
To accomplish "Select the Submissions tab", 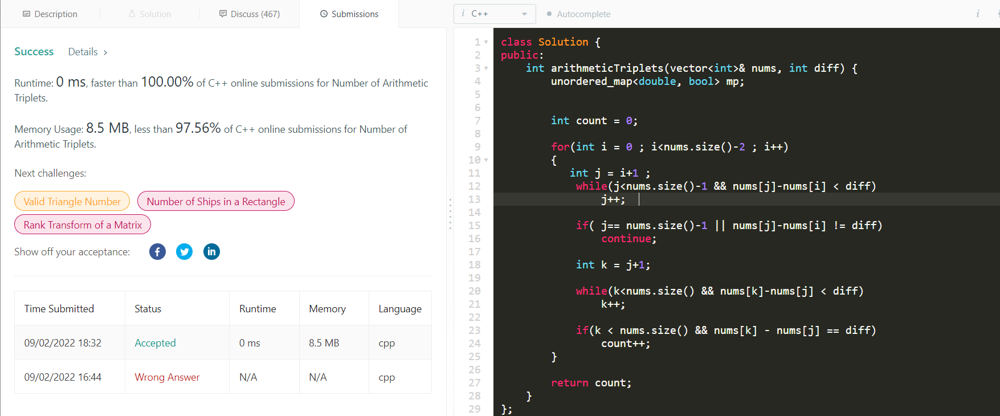I will (349, 14).
